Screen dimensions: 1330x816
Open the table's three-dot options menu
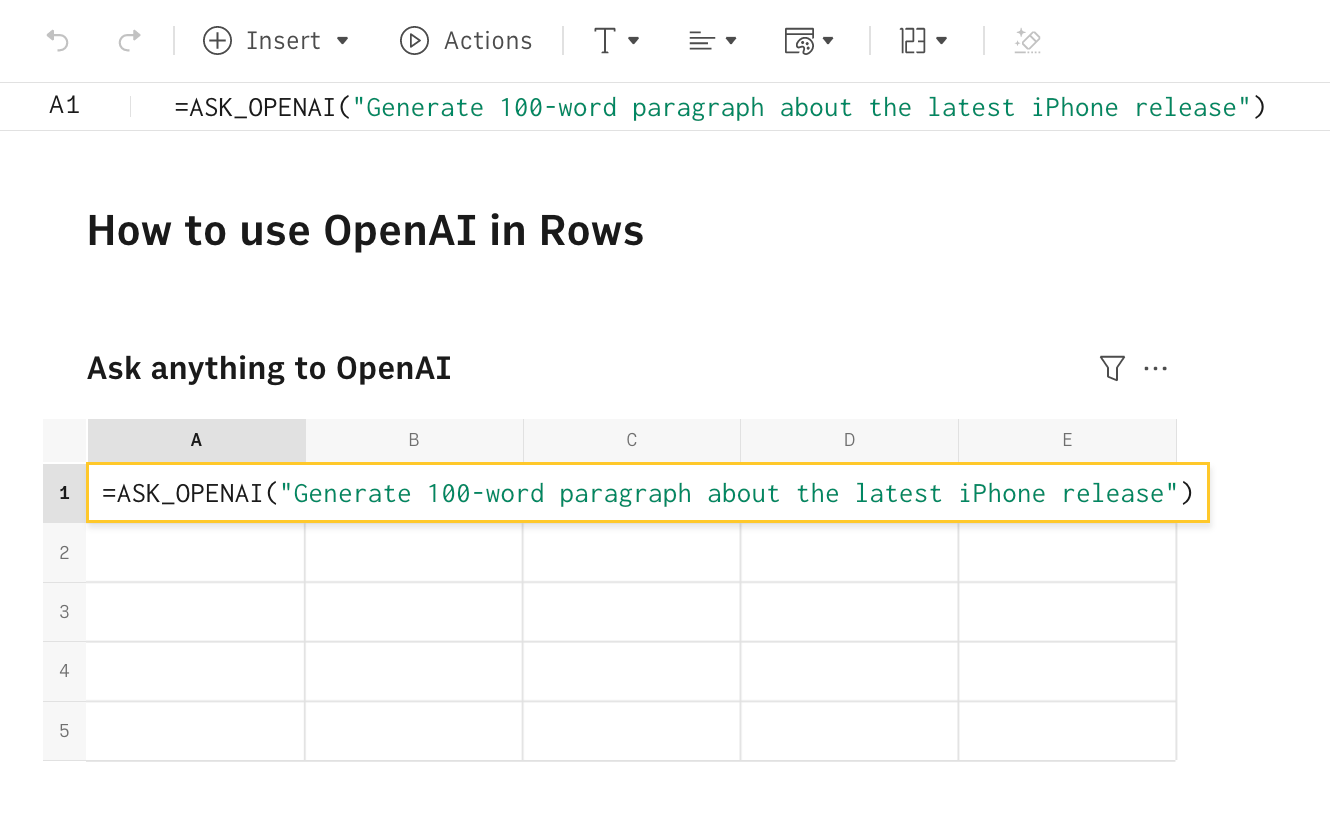click(x=1155, y=368)
